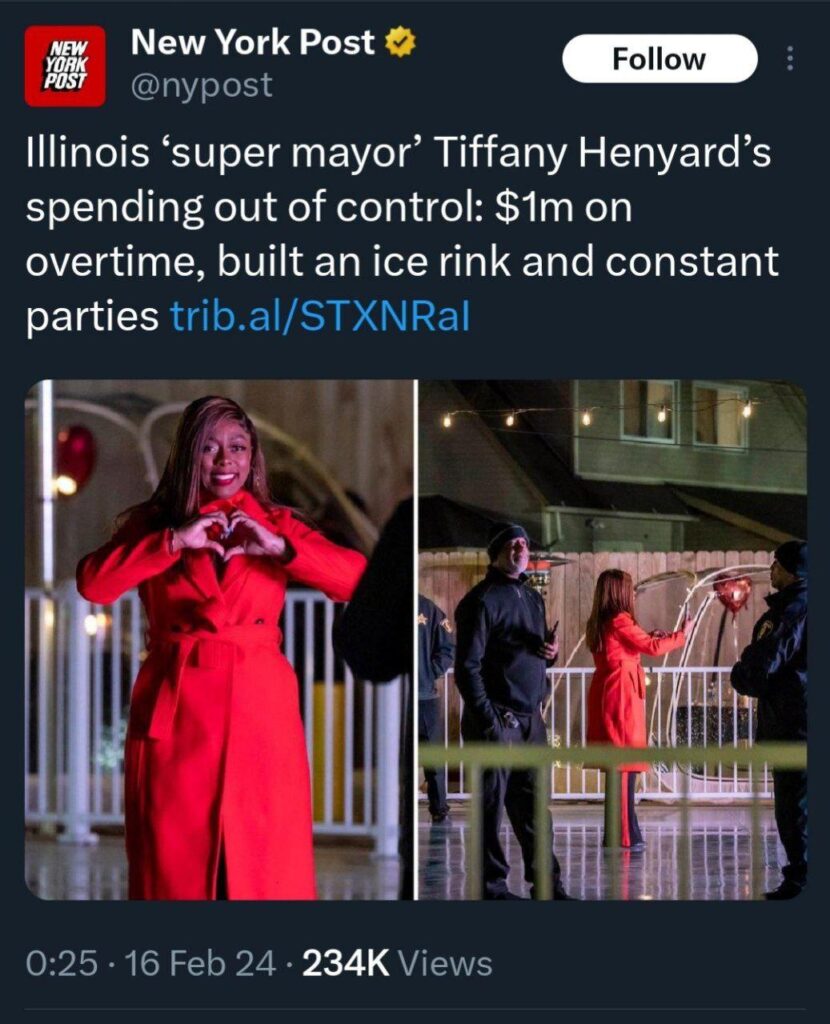Click the man in black beanie in photo
Screen dimensions: 830x1024
(x=506, y=705)
